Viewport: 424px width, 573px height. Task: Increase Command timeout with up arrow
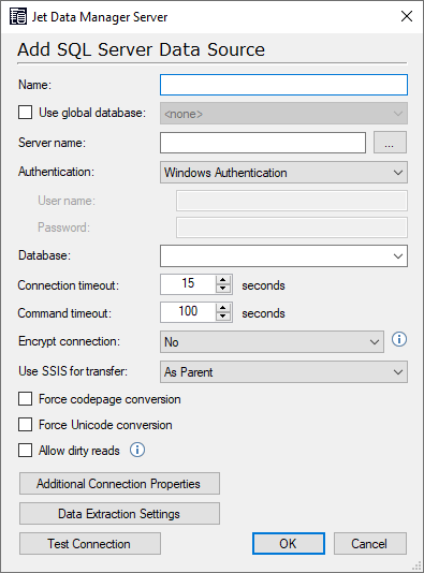click(223, 308)
